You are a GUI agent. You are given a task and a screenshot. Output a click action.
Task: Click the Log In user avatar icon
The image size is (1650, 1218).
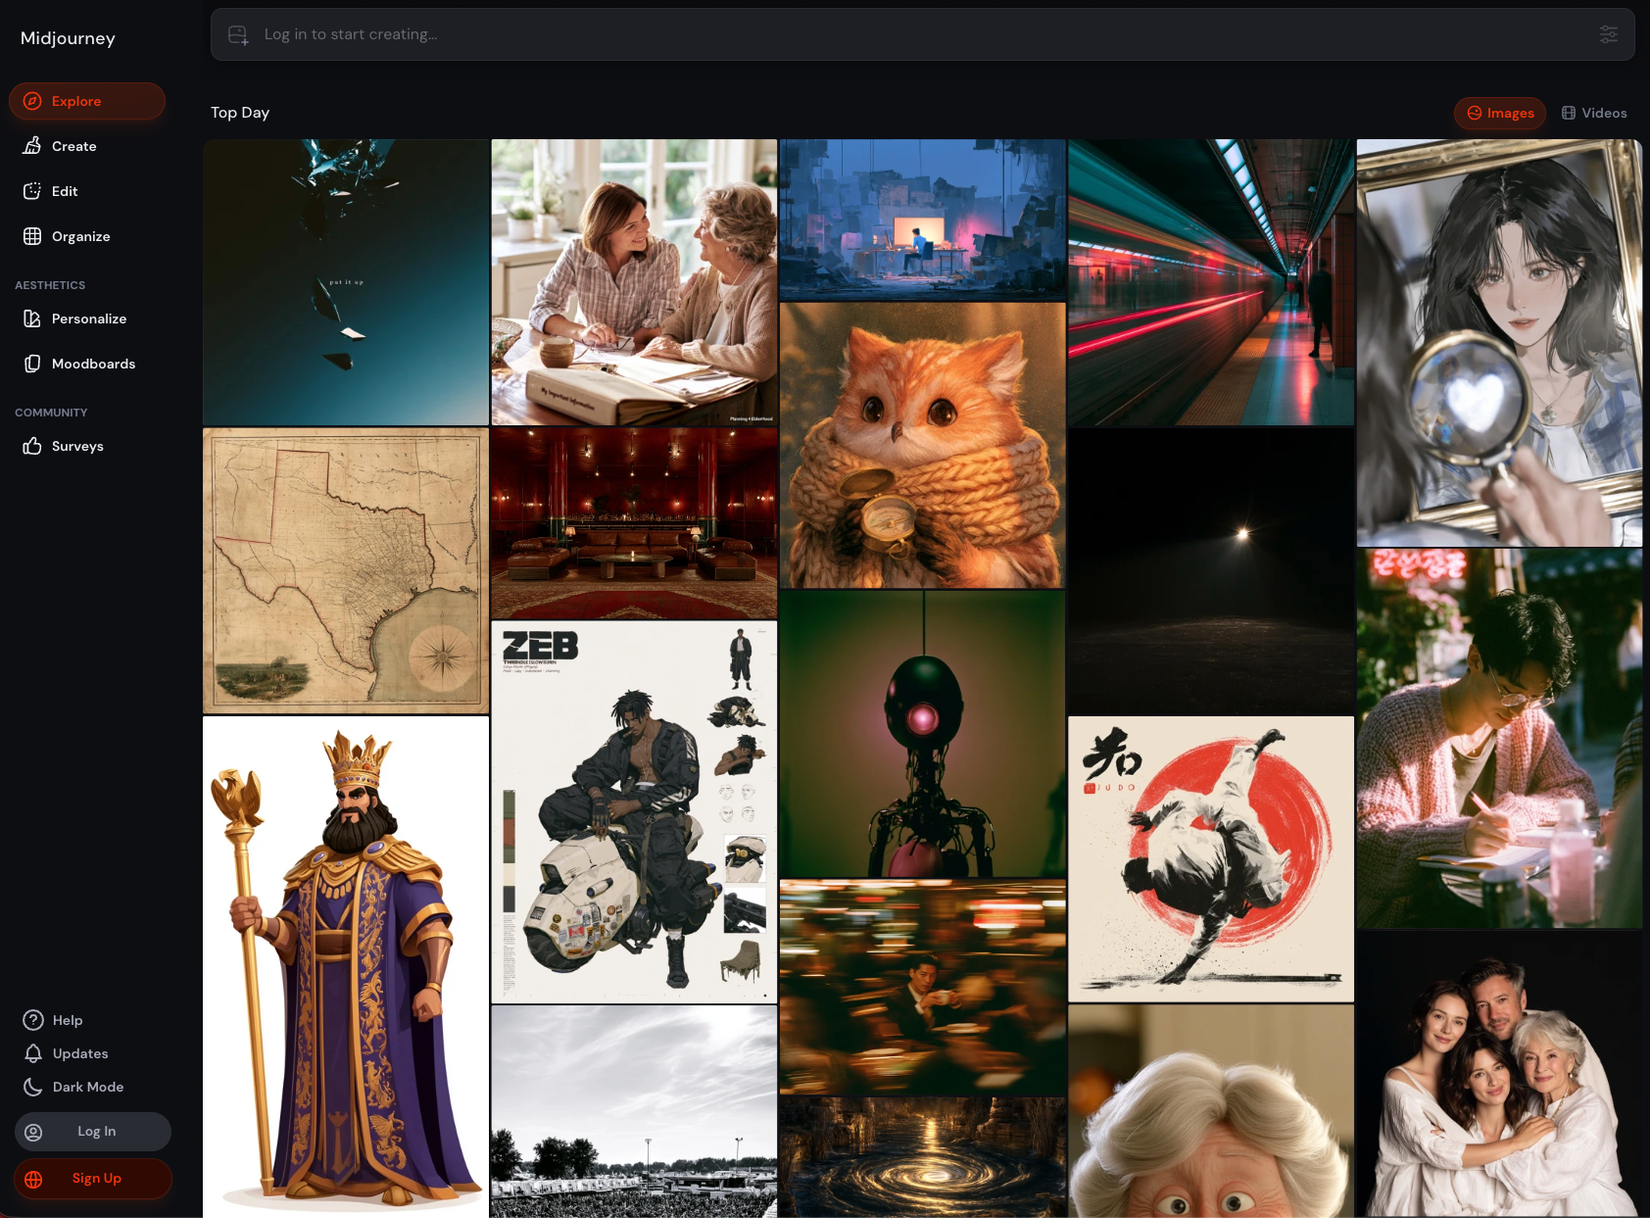34,1132
